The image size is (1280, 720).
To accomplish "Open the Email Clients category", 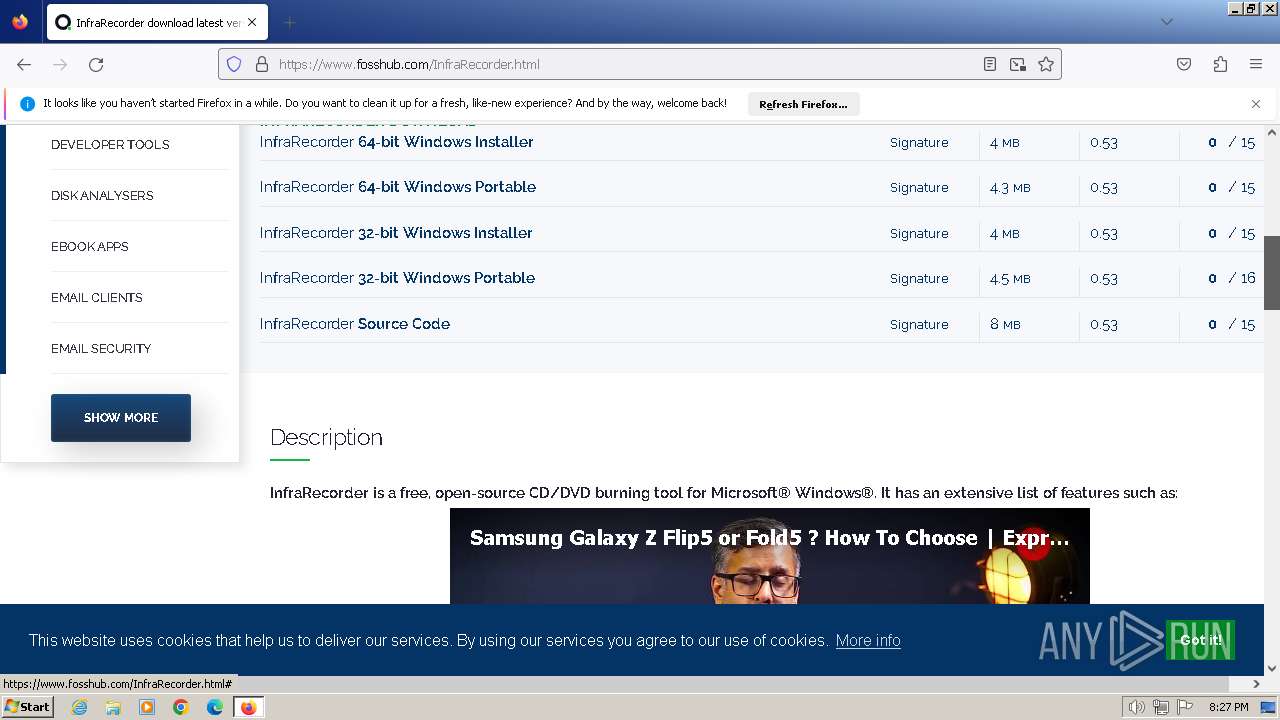I will [97, 297].
